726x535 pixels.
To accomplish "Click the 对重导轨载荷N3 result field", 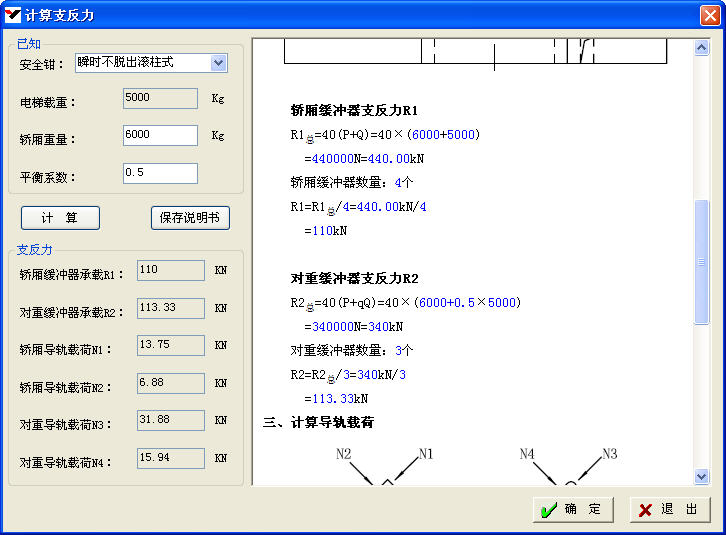I will pos(170,420).
